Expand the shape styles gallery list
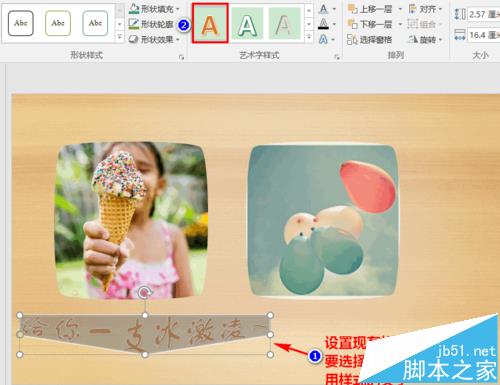The height and width of the screenshot is (385, 500). [119, 37]
